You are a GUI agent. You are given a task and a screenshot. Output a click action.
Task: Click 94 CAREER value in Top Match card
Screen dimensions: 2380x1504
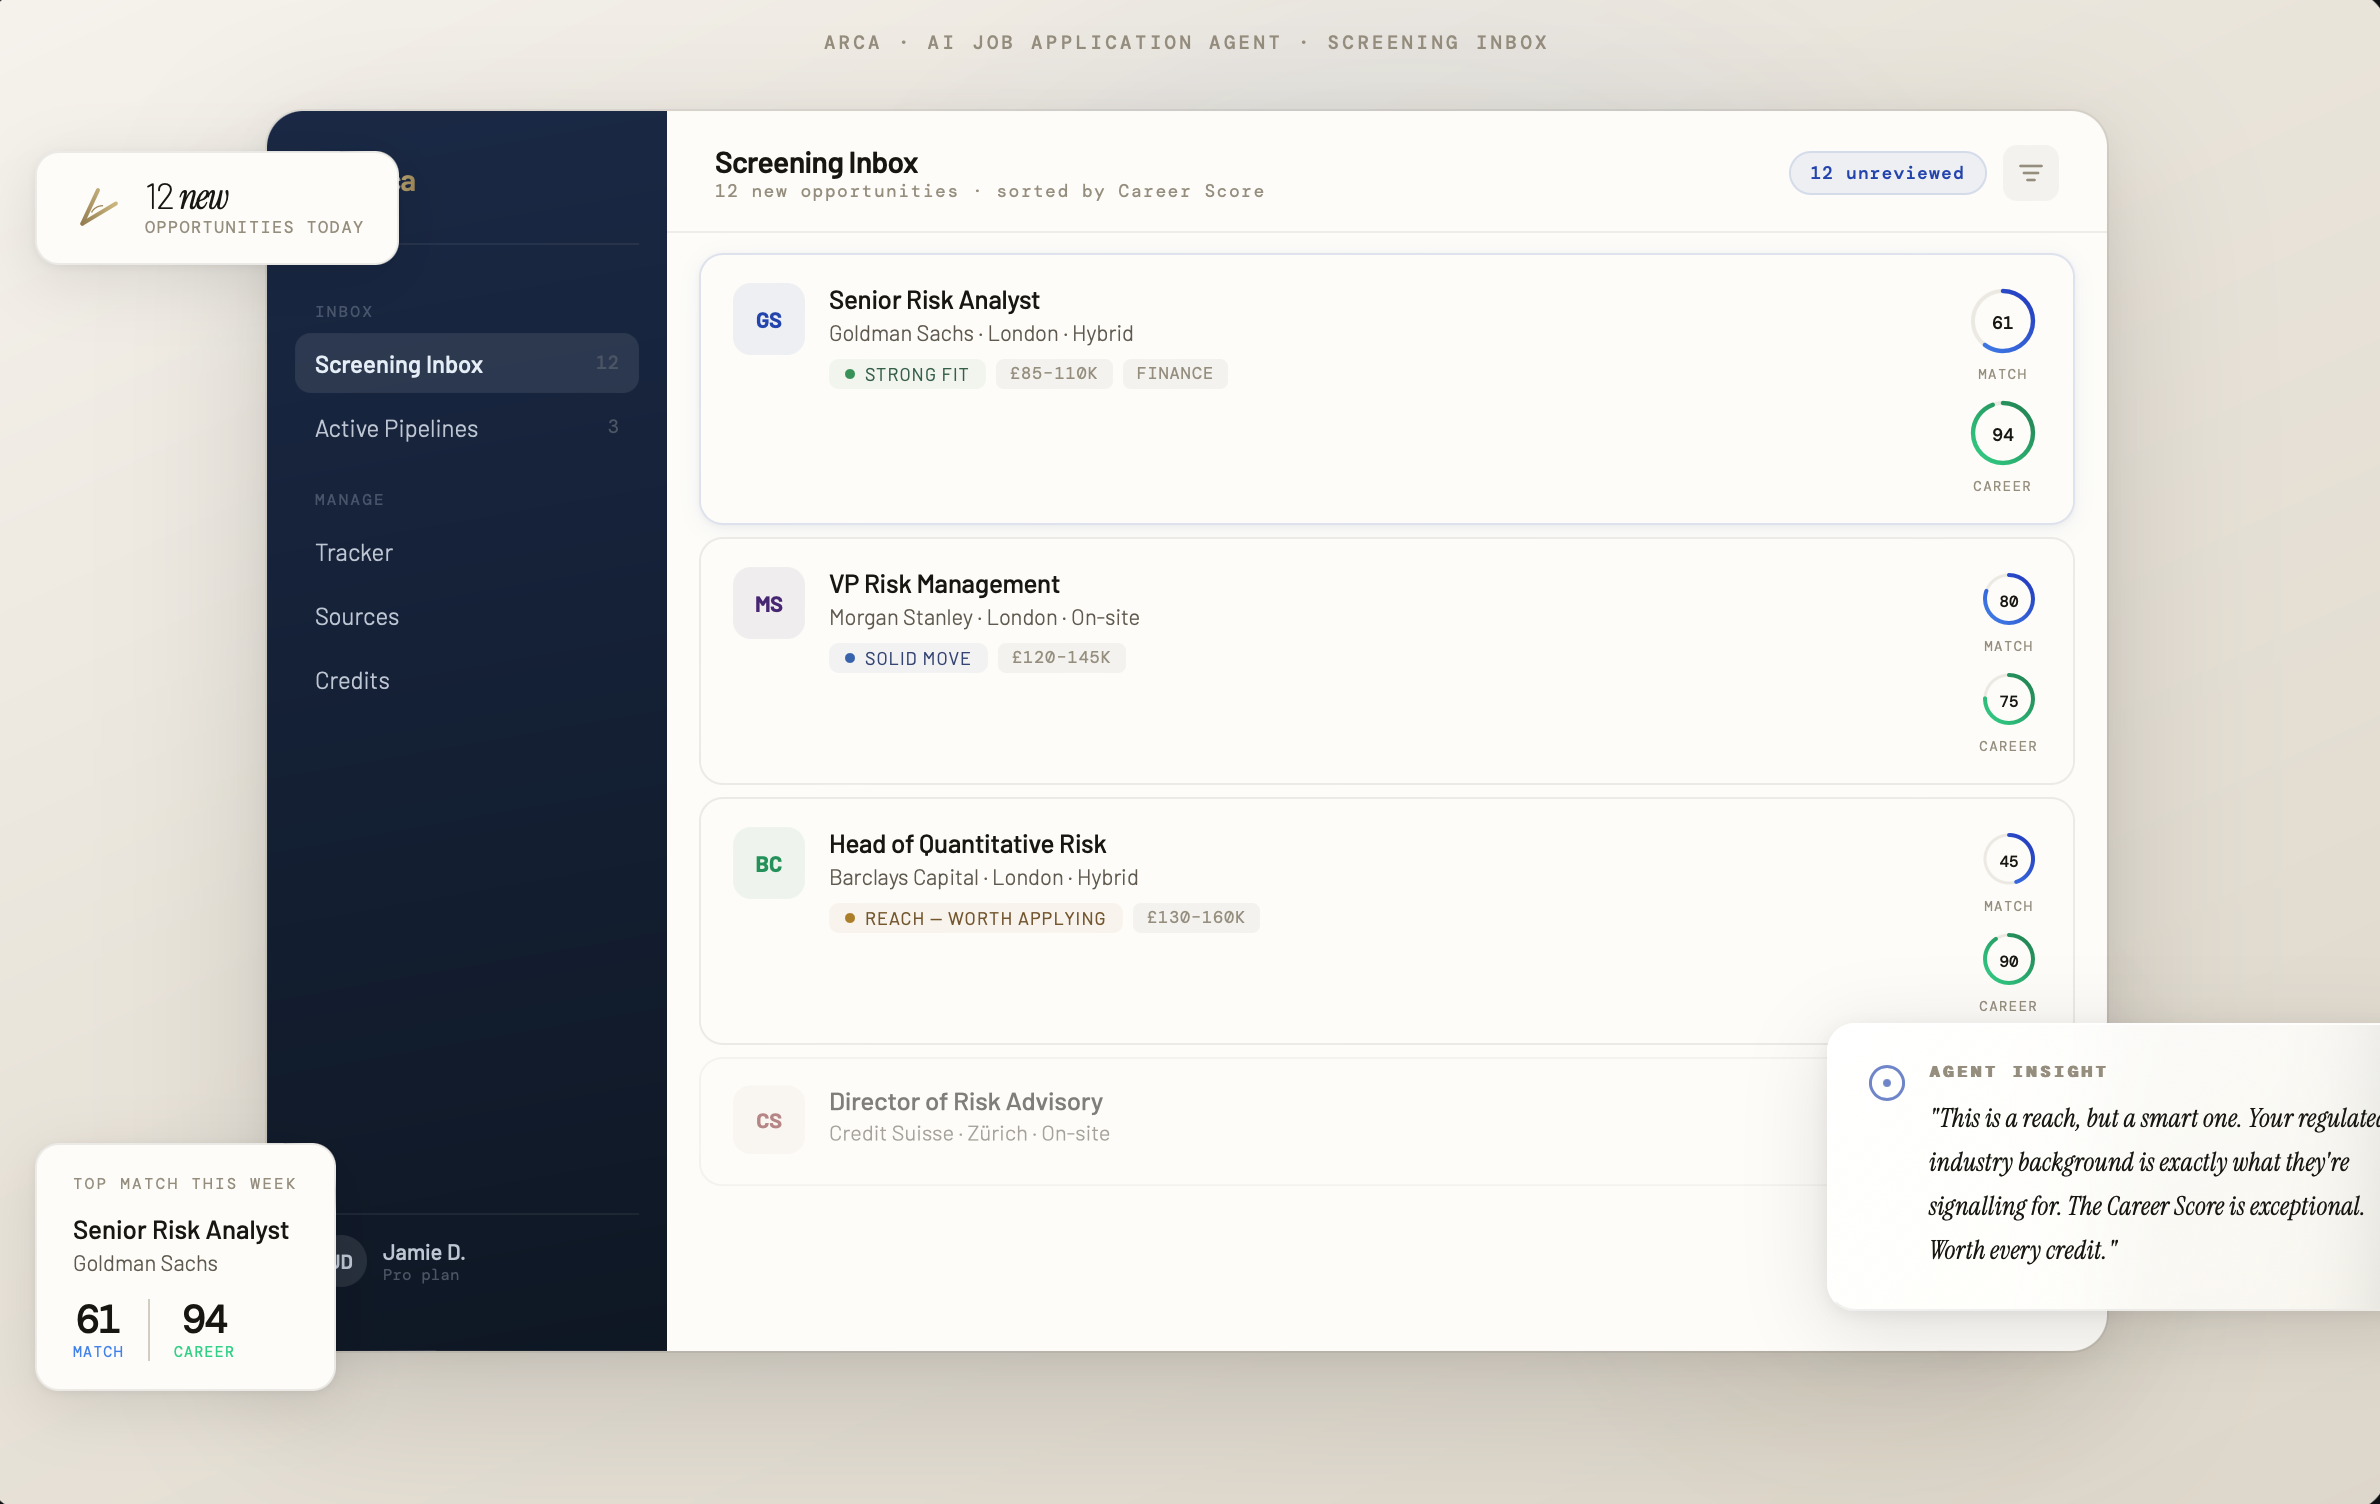coord(204,1329)
